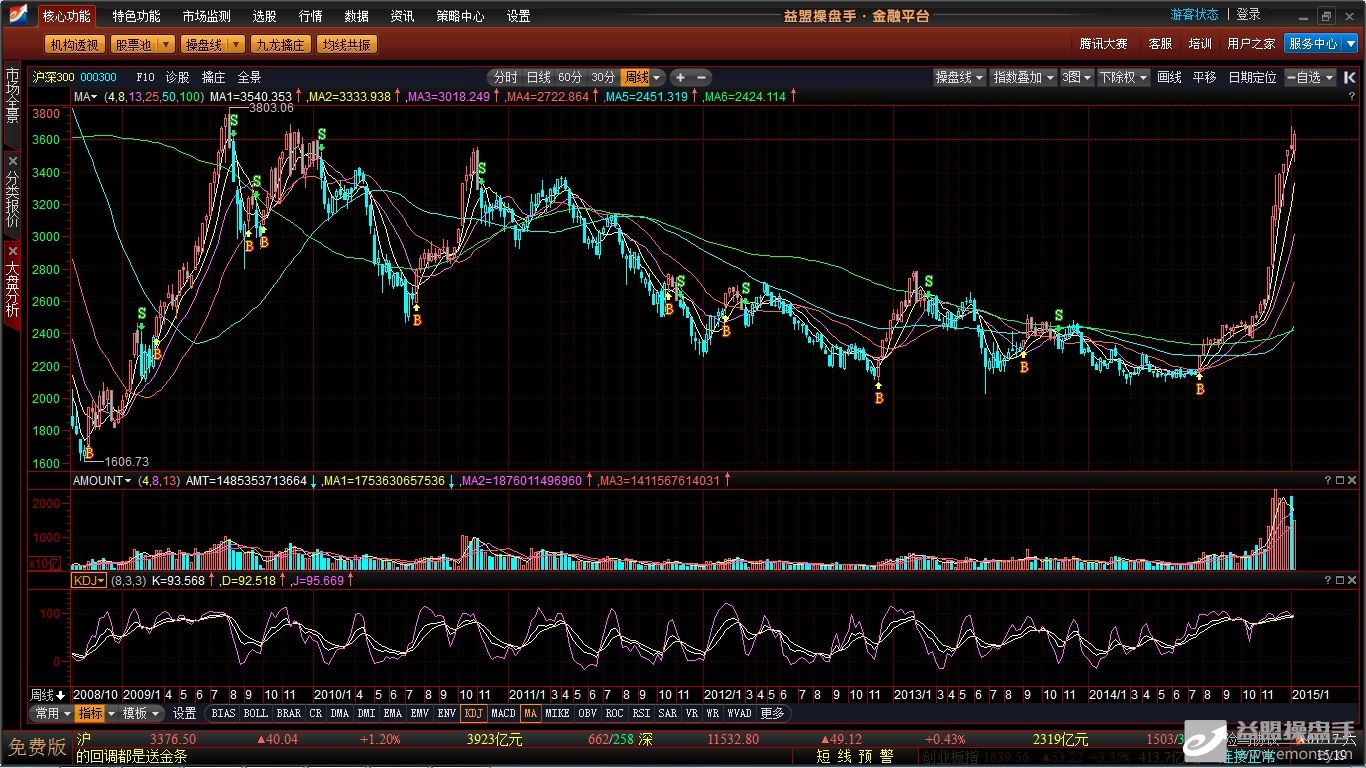Expand the 指数叠加 dropdown

1023,77
